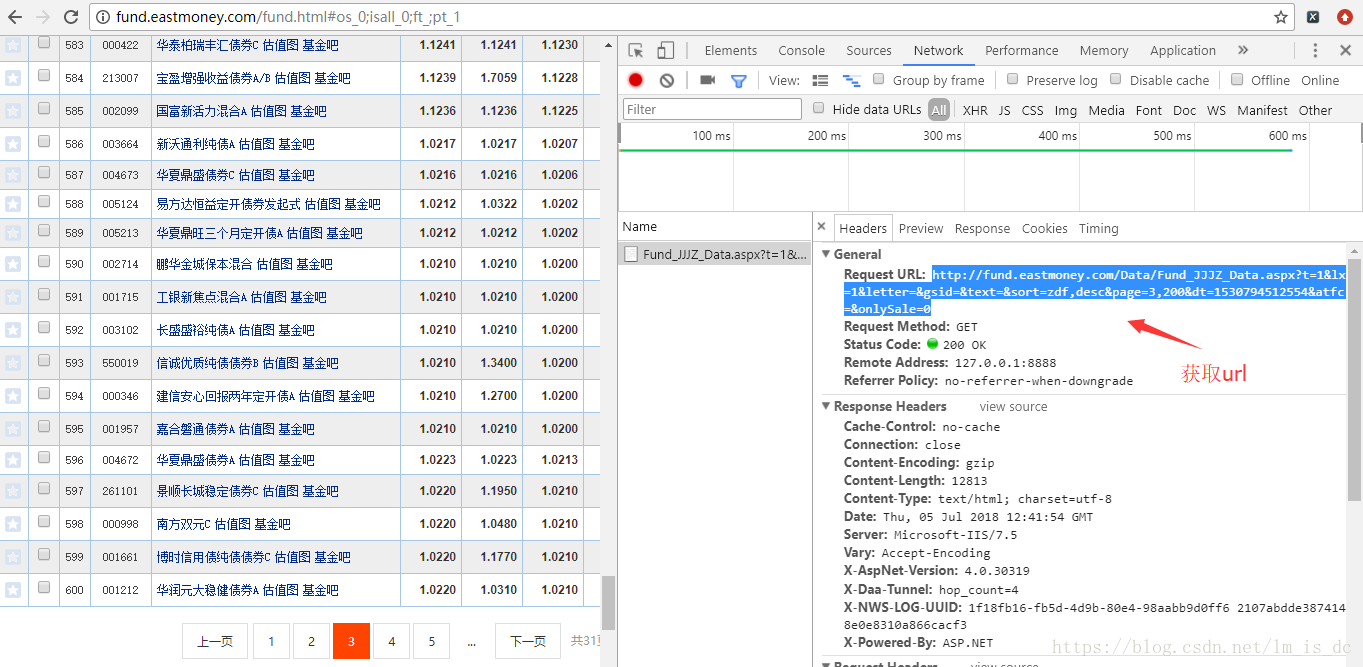Open the Response tab of request
The height and width of the screenshot is (667, 1363).
point(982,228)
